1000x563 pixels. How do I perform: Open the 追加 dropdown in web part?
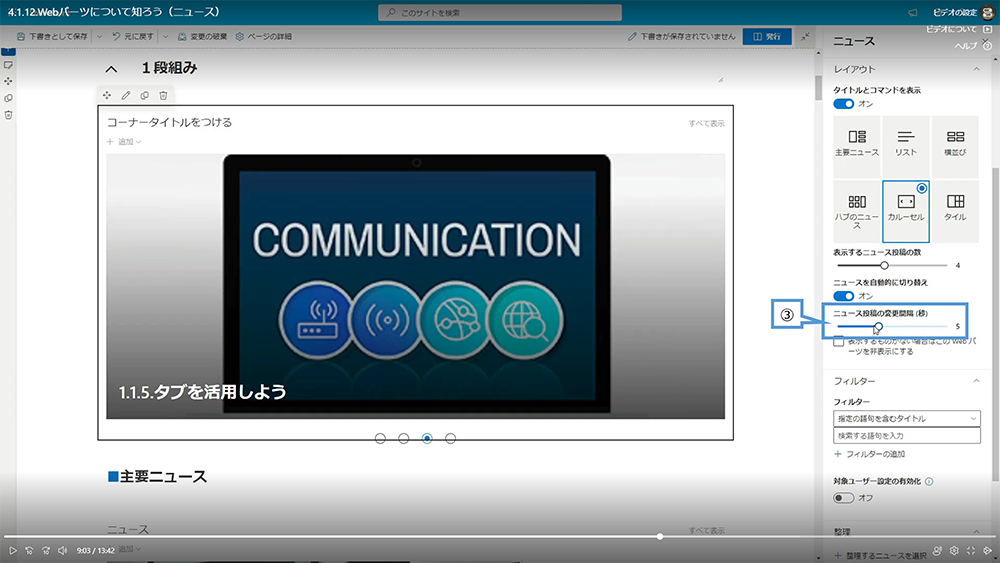click(124, 142)
